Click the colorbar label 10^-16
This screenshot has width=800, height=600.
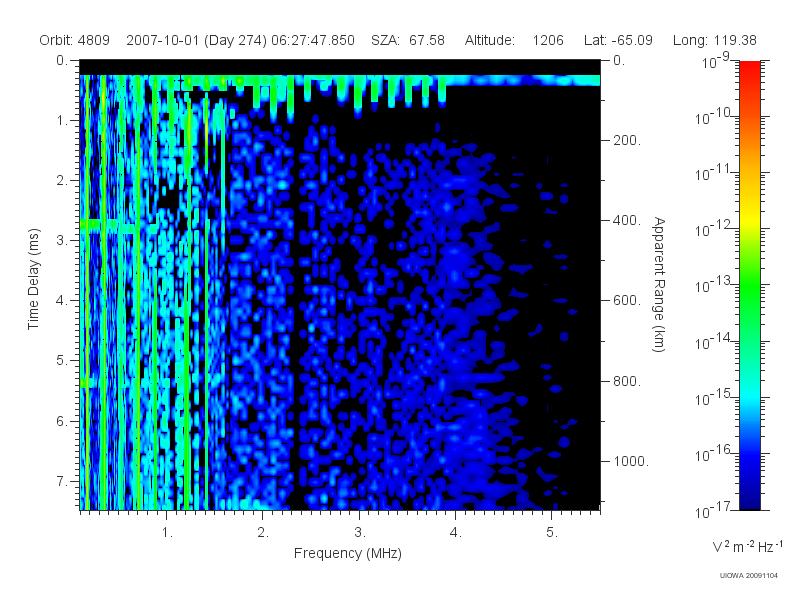715,454
